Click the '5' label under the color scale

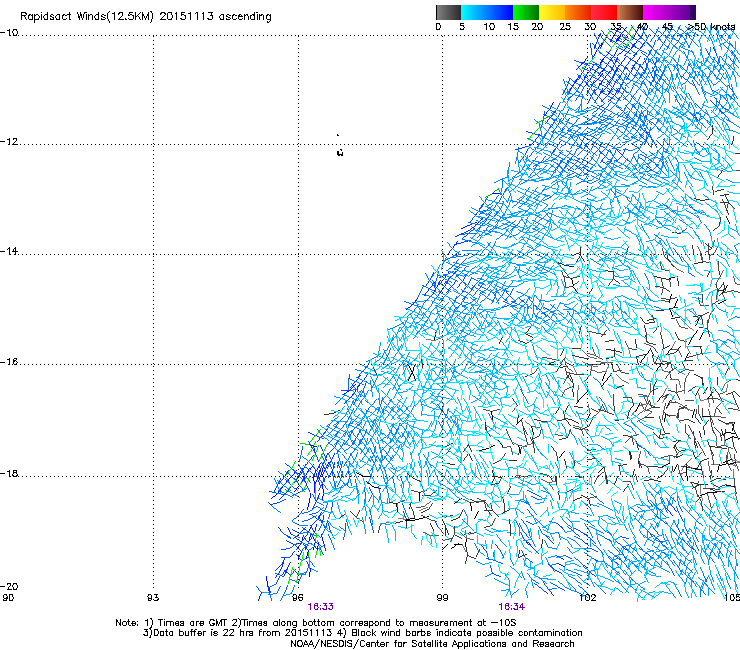coord(462,27)
